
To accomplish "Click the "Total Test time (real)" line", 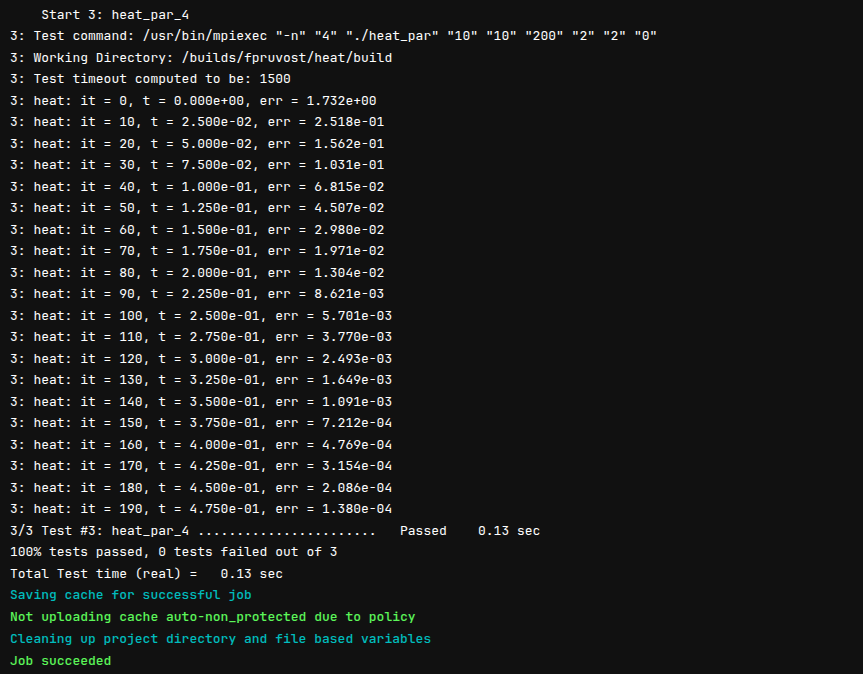I will click(146, 574).
